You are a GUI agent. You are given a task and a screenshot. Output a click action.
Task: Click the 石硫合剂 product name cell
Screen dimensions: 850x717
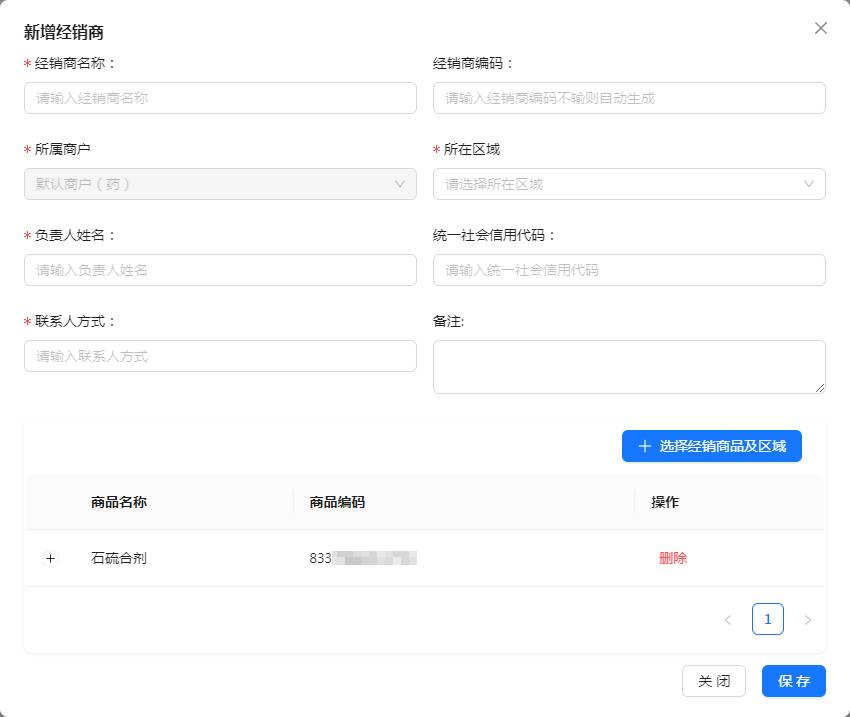119,558
